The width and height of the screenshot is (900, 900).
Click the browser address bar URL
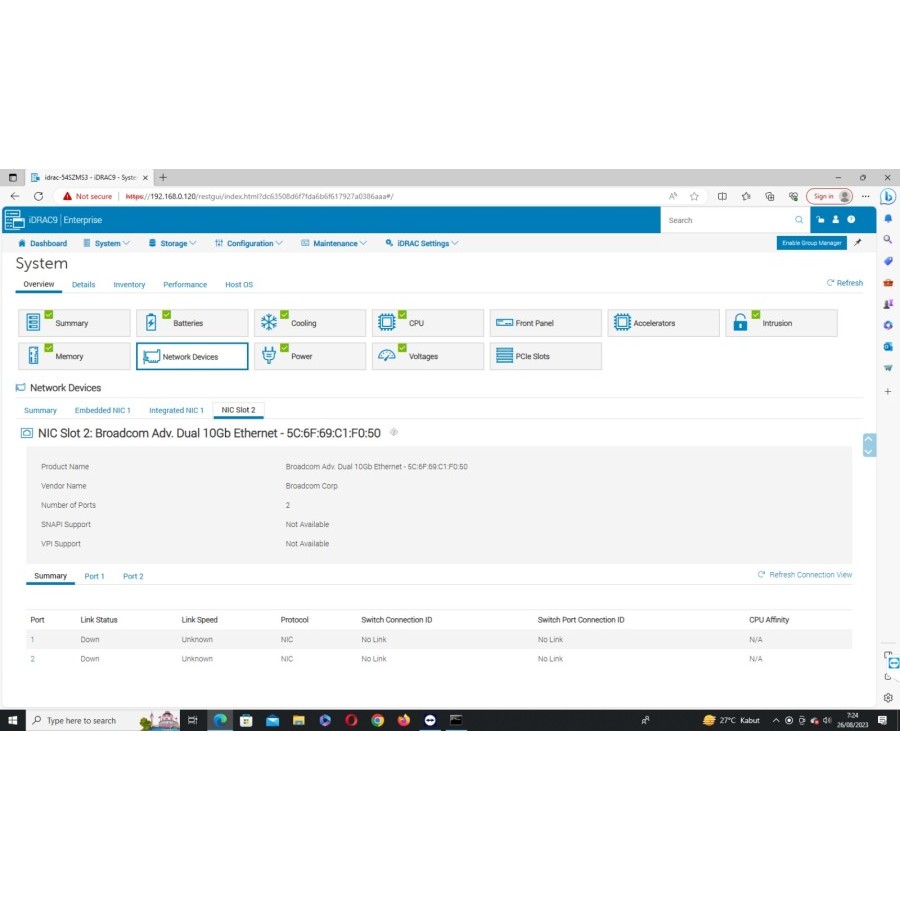259,196
